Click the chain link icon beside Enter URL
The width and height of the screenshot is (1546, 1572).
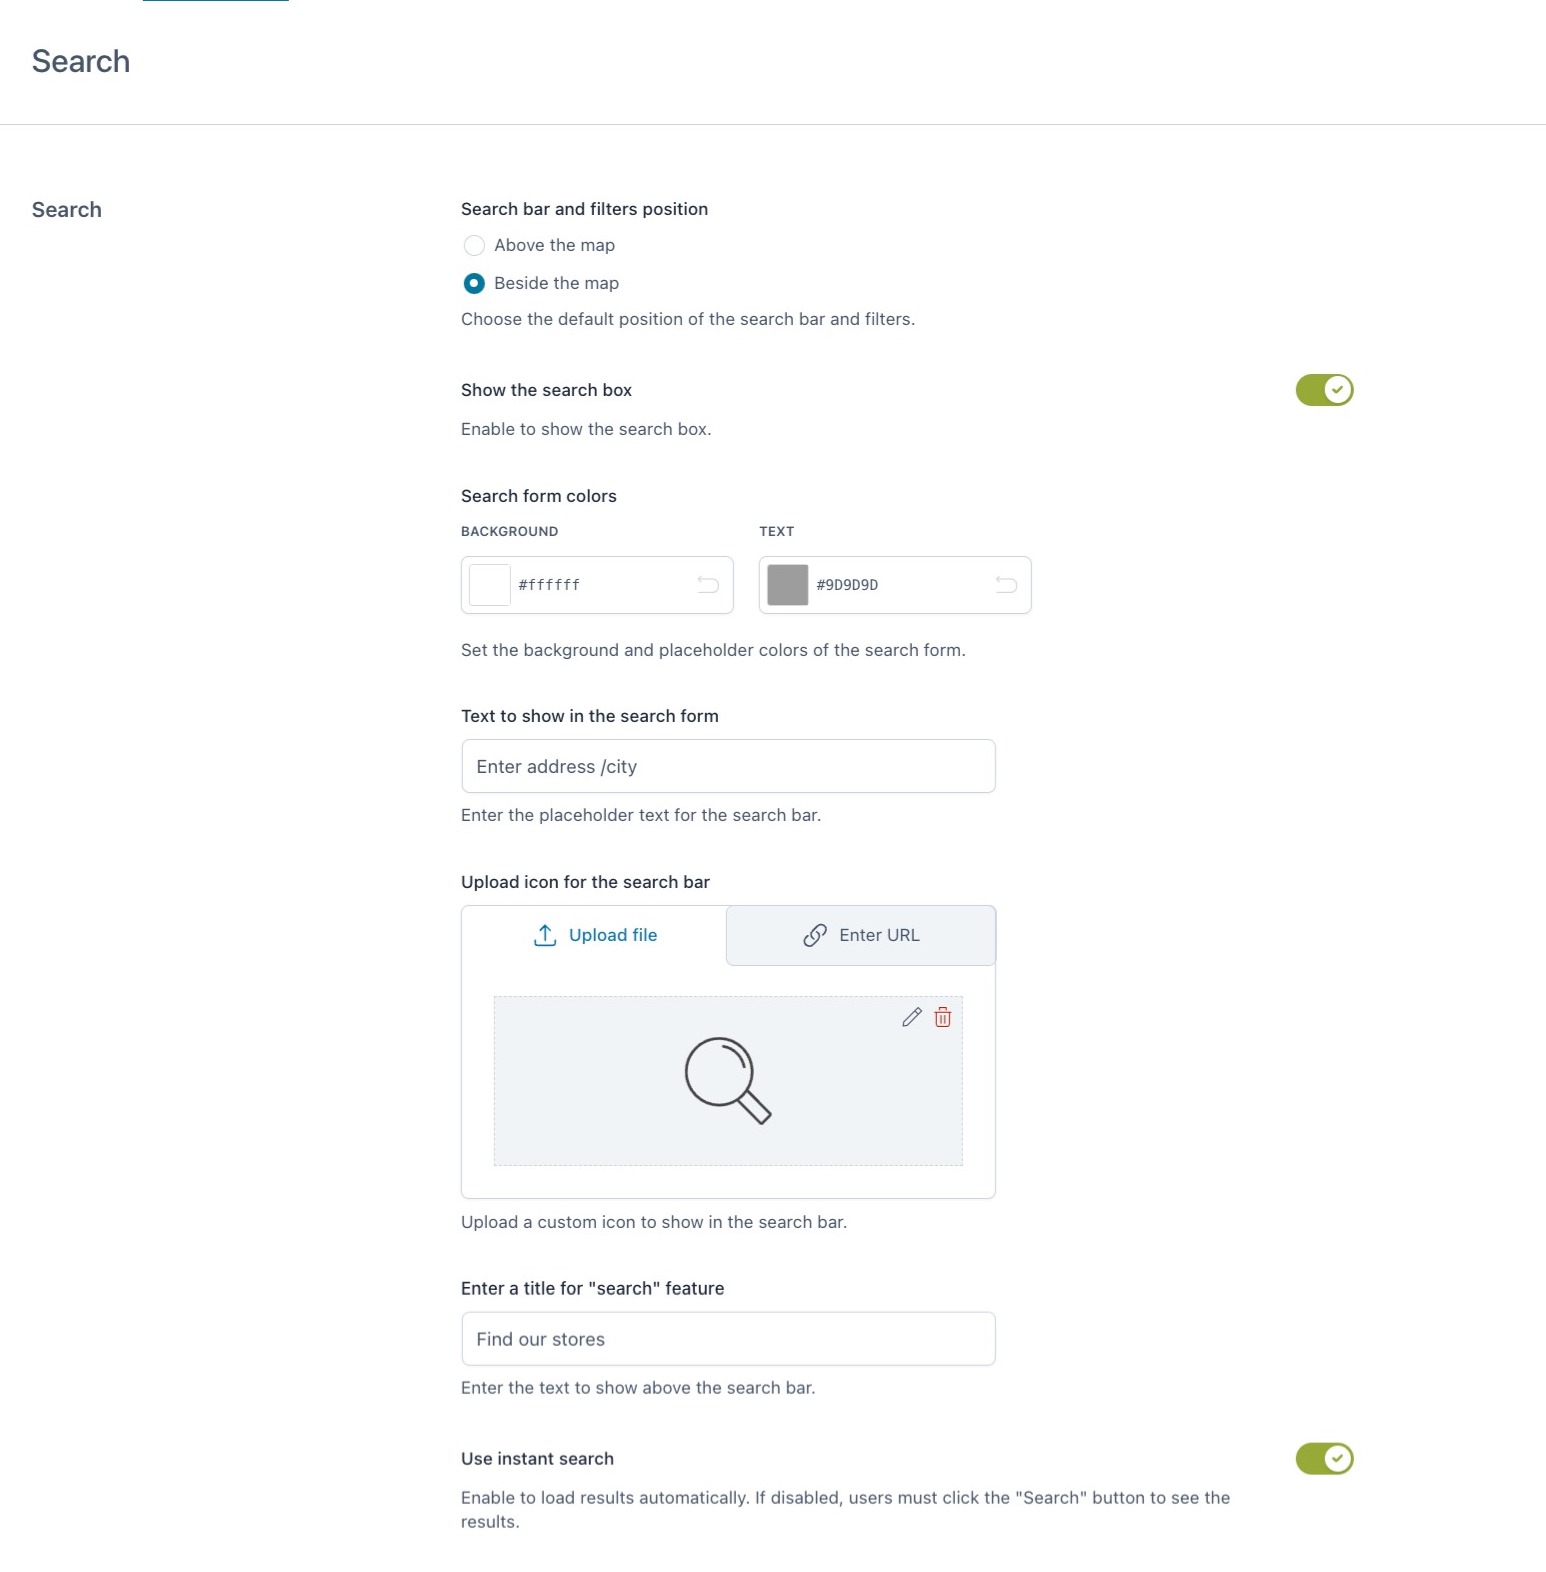click(x=815, y=935)
